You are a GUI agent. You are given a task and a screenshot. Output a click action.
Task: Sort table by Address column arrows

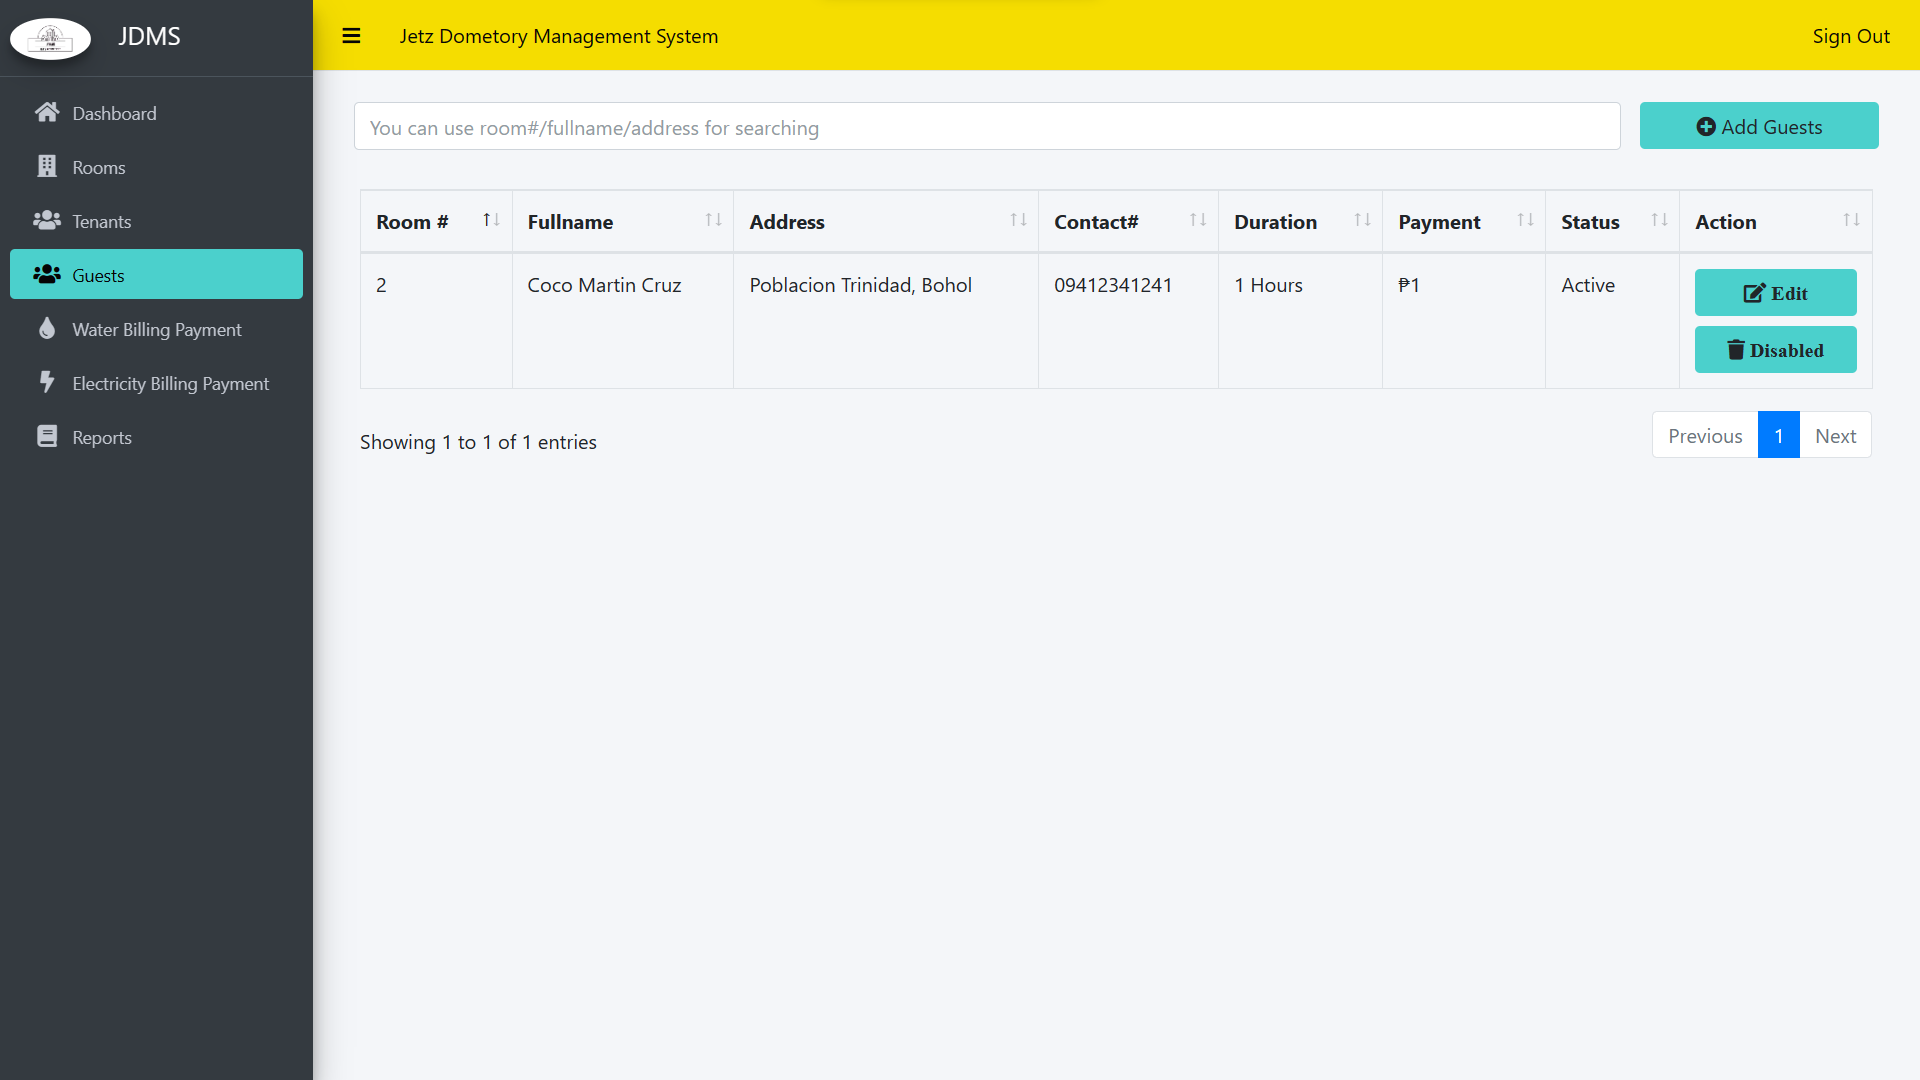(x=1018, y=220)
